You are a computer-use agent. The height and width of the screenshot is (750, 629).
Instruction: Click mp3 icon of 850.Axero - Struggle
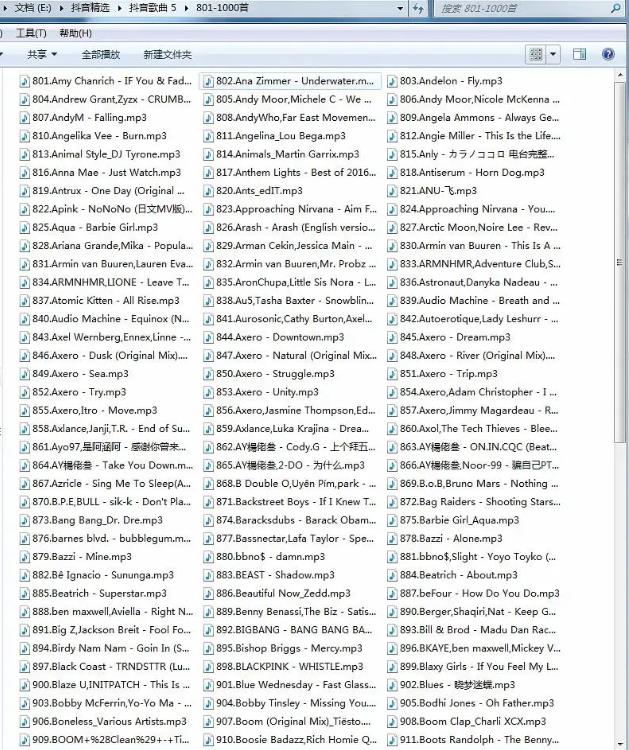click(208, 374)
